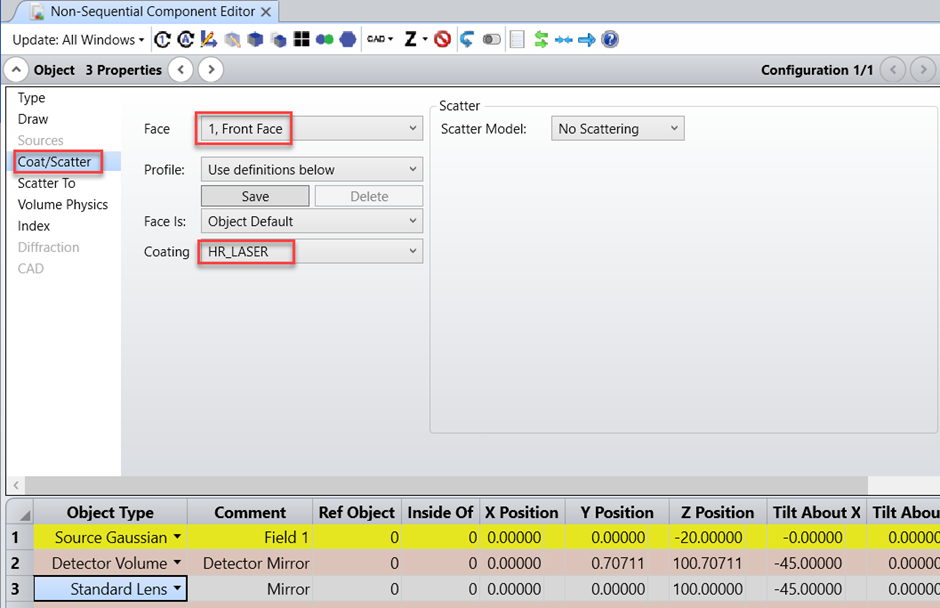This screenshot has height=608, width=940.
Task: Switch to the Volume Physics section
Action: pyautogui.click(x=63, y=204)
